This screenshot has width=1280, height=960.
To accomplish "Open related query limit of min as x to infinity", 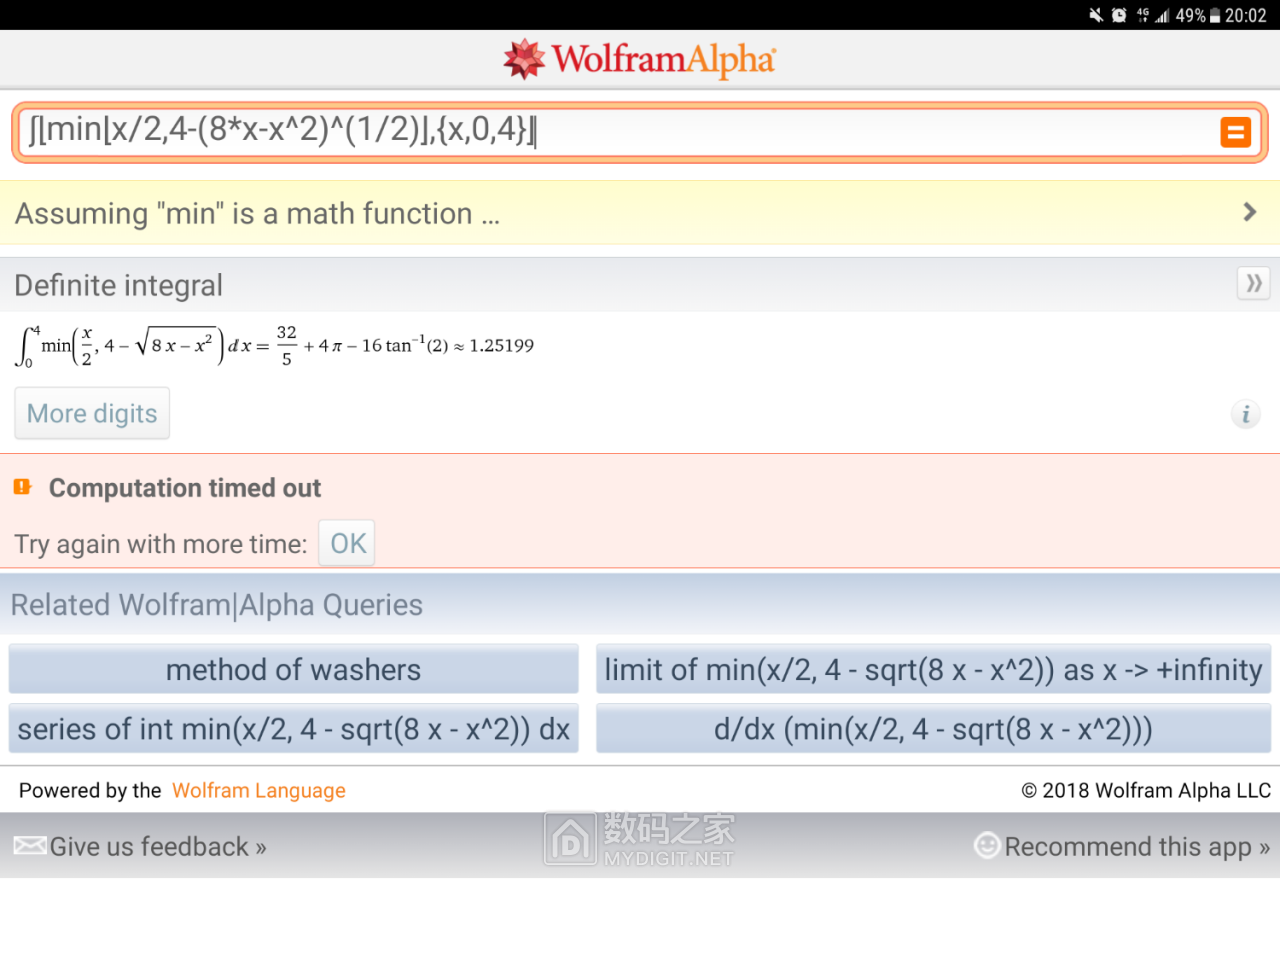I will pos(933,669).
